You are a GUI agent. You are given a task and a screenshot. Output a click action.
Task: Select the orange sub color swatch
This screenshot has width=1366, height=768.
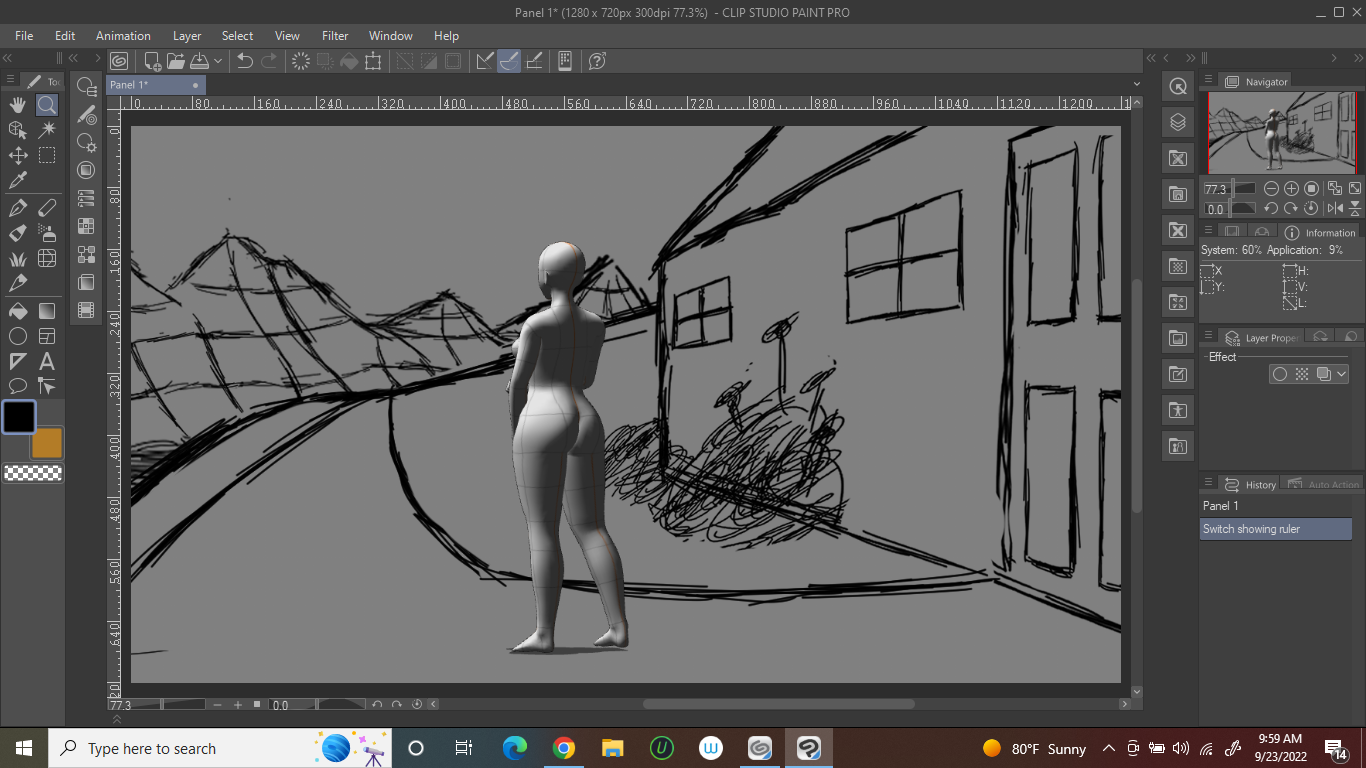[x=48, y=443]
